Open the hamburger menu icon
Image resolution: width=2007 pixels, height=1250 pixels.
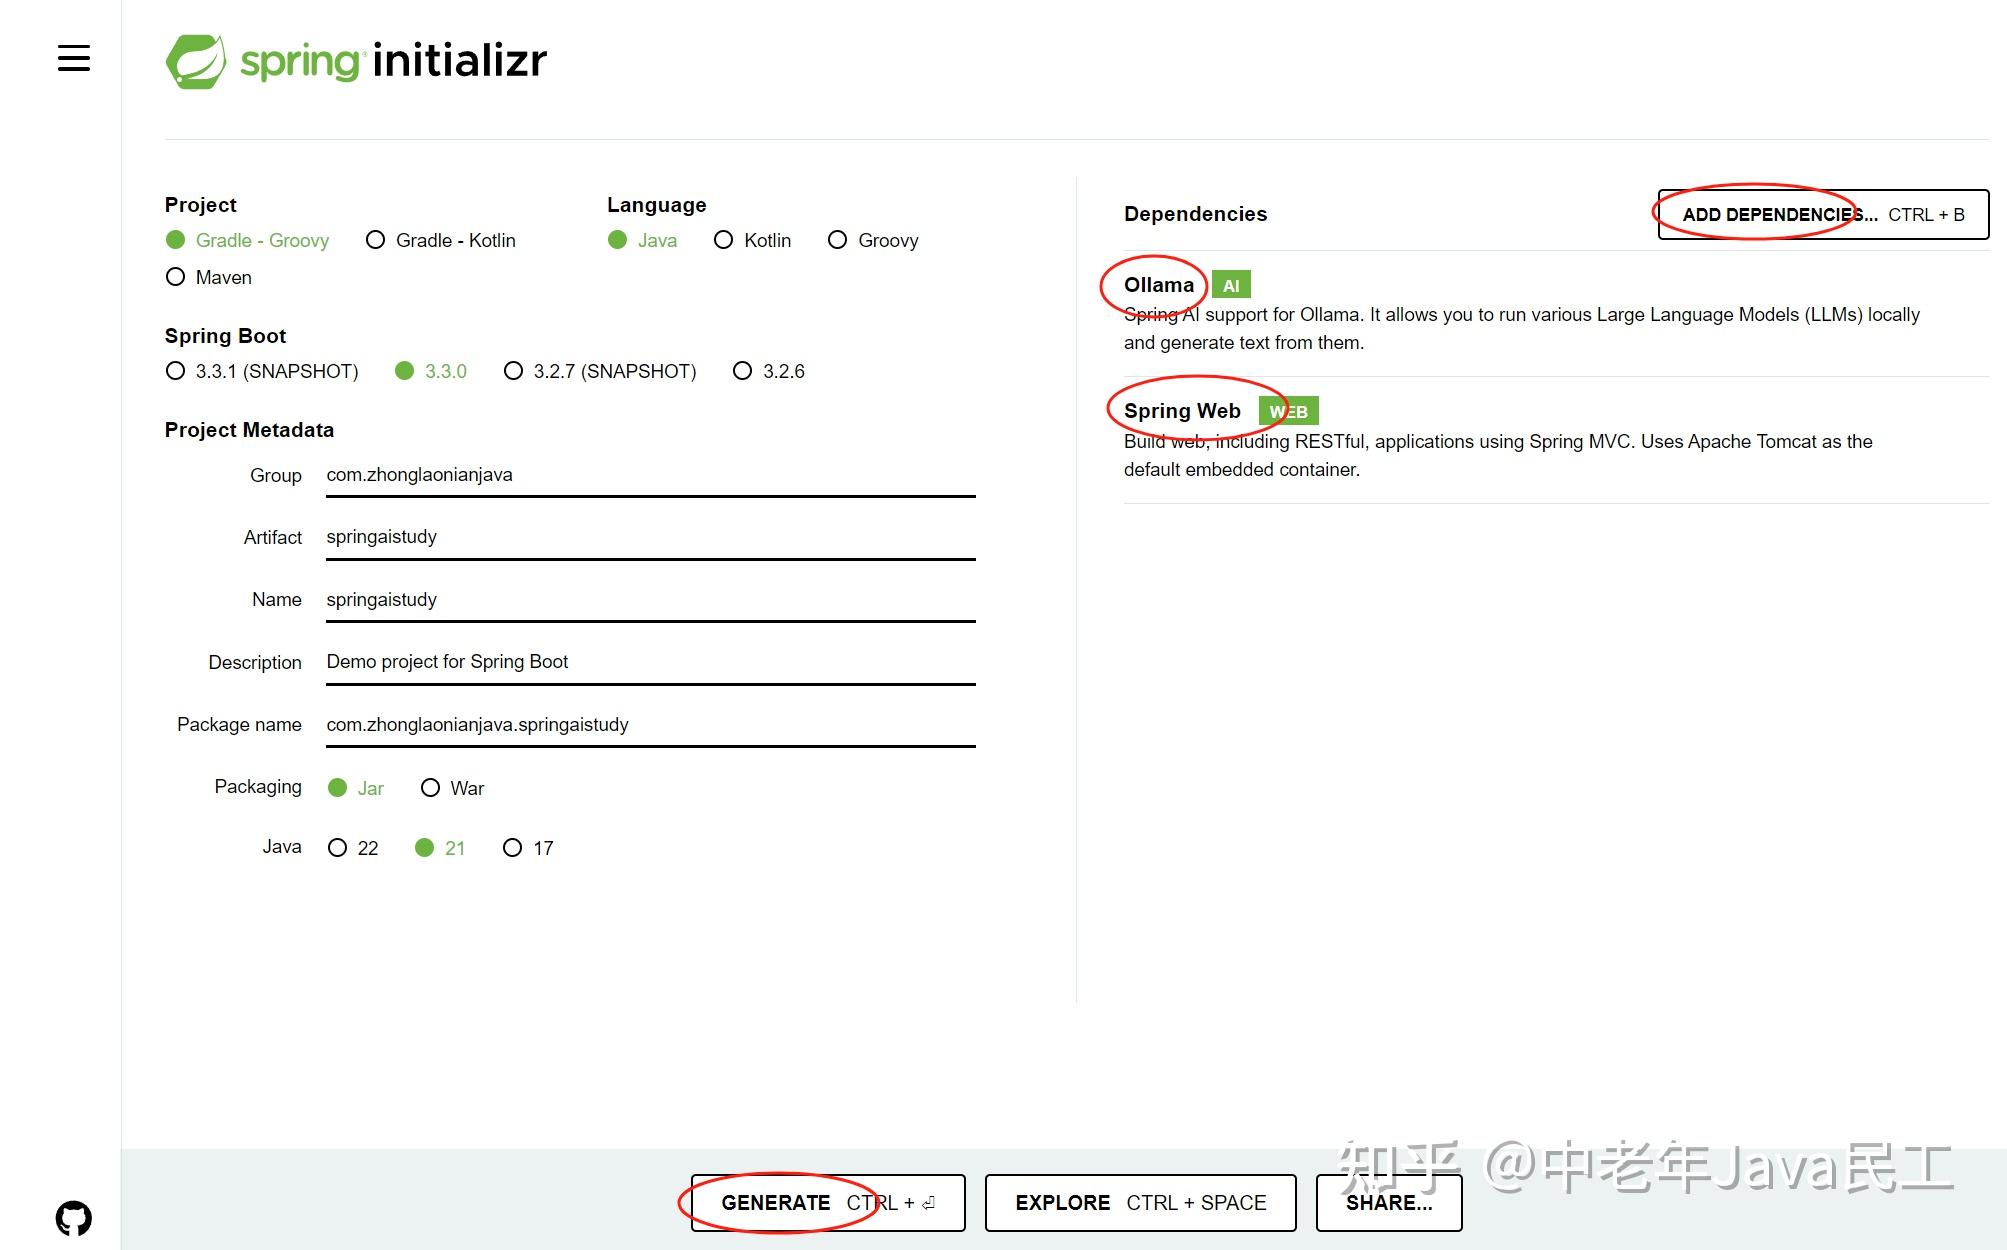click(74, 59)
